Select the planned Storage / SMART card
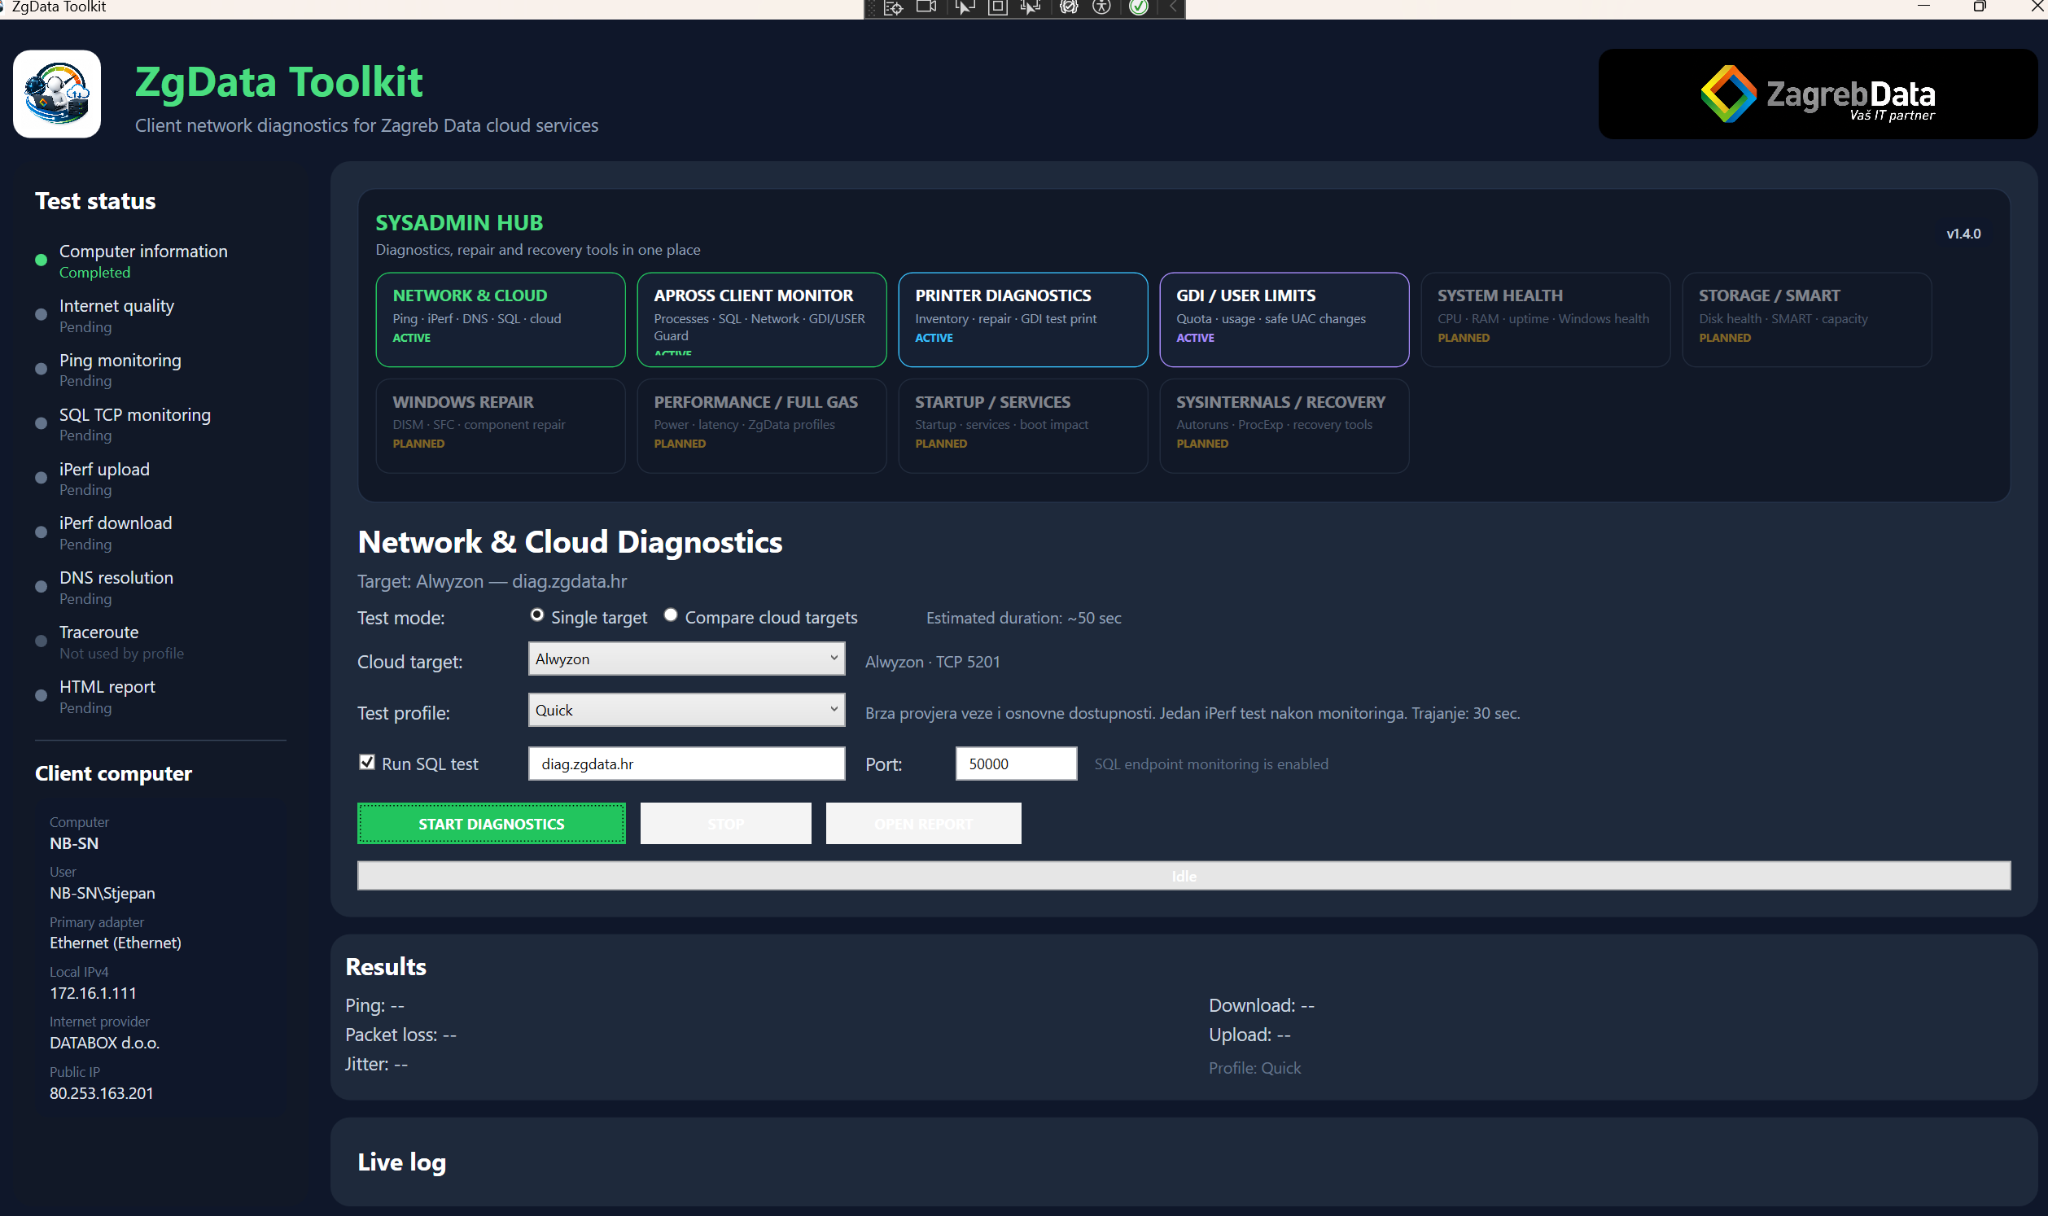Viewport: 2048px width, 1216px height. pyautogui.click(x=1807, y=320)
